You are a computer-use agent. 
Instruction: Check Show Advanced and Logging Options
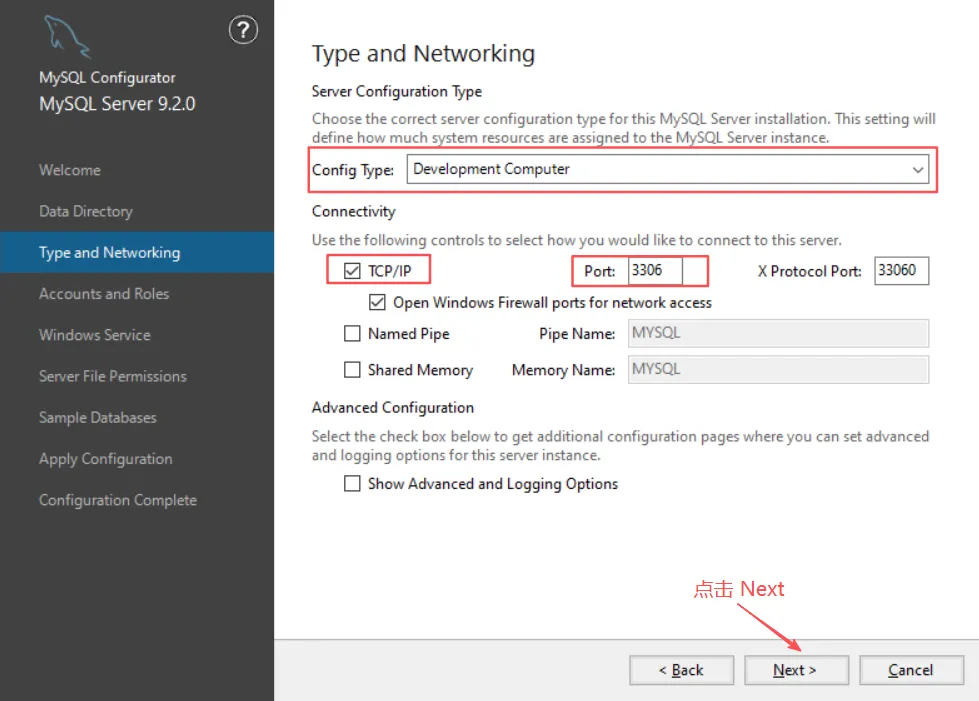coord(352,484)
